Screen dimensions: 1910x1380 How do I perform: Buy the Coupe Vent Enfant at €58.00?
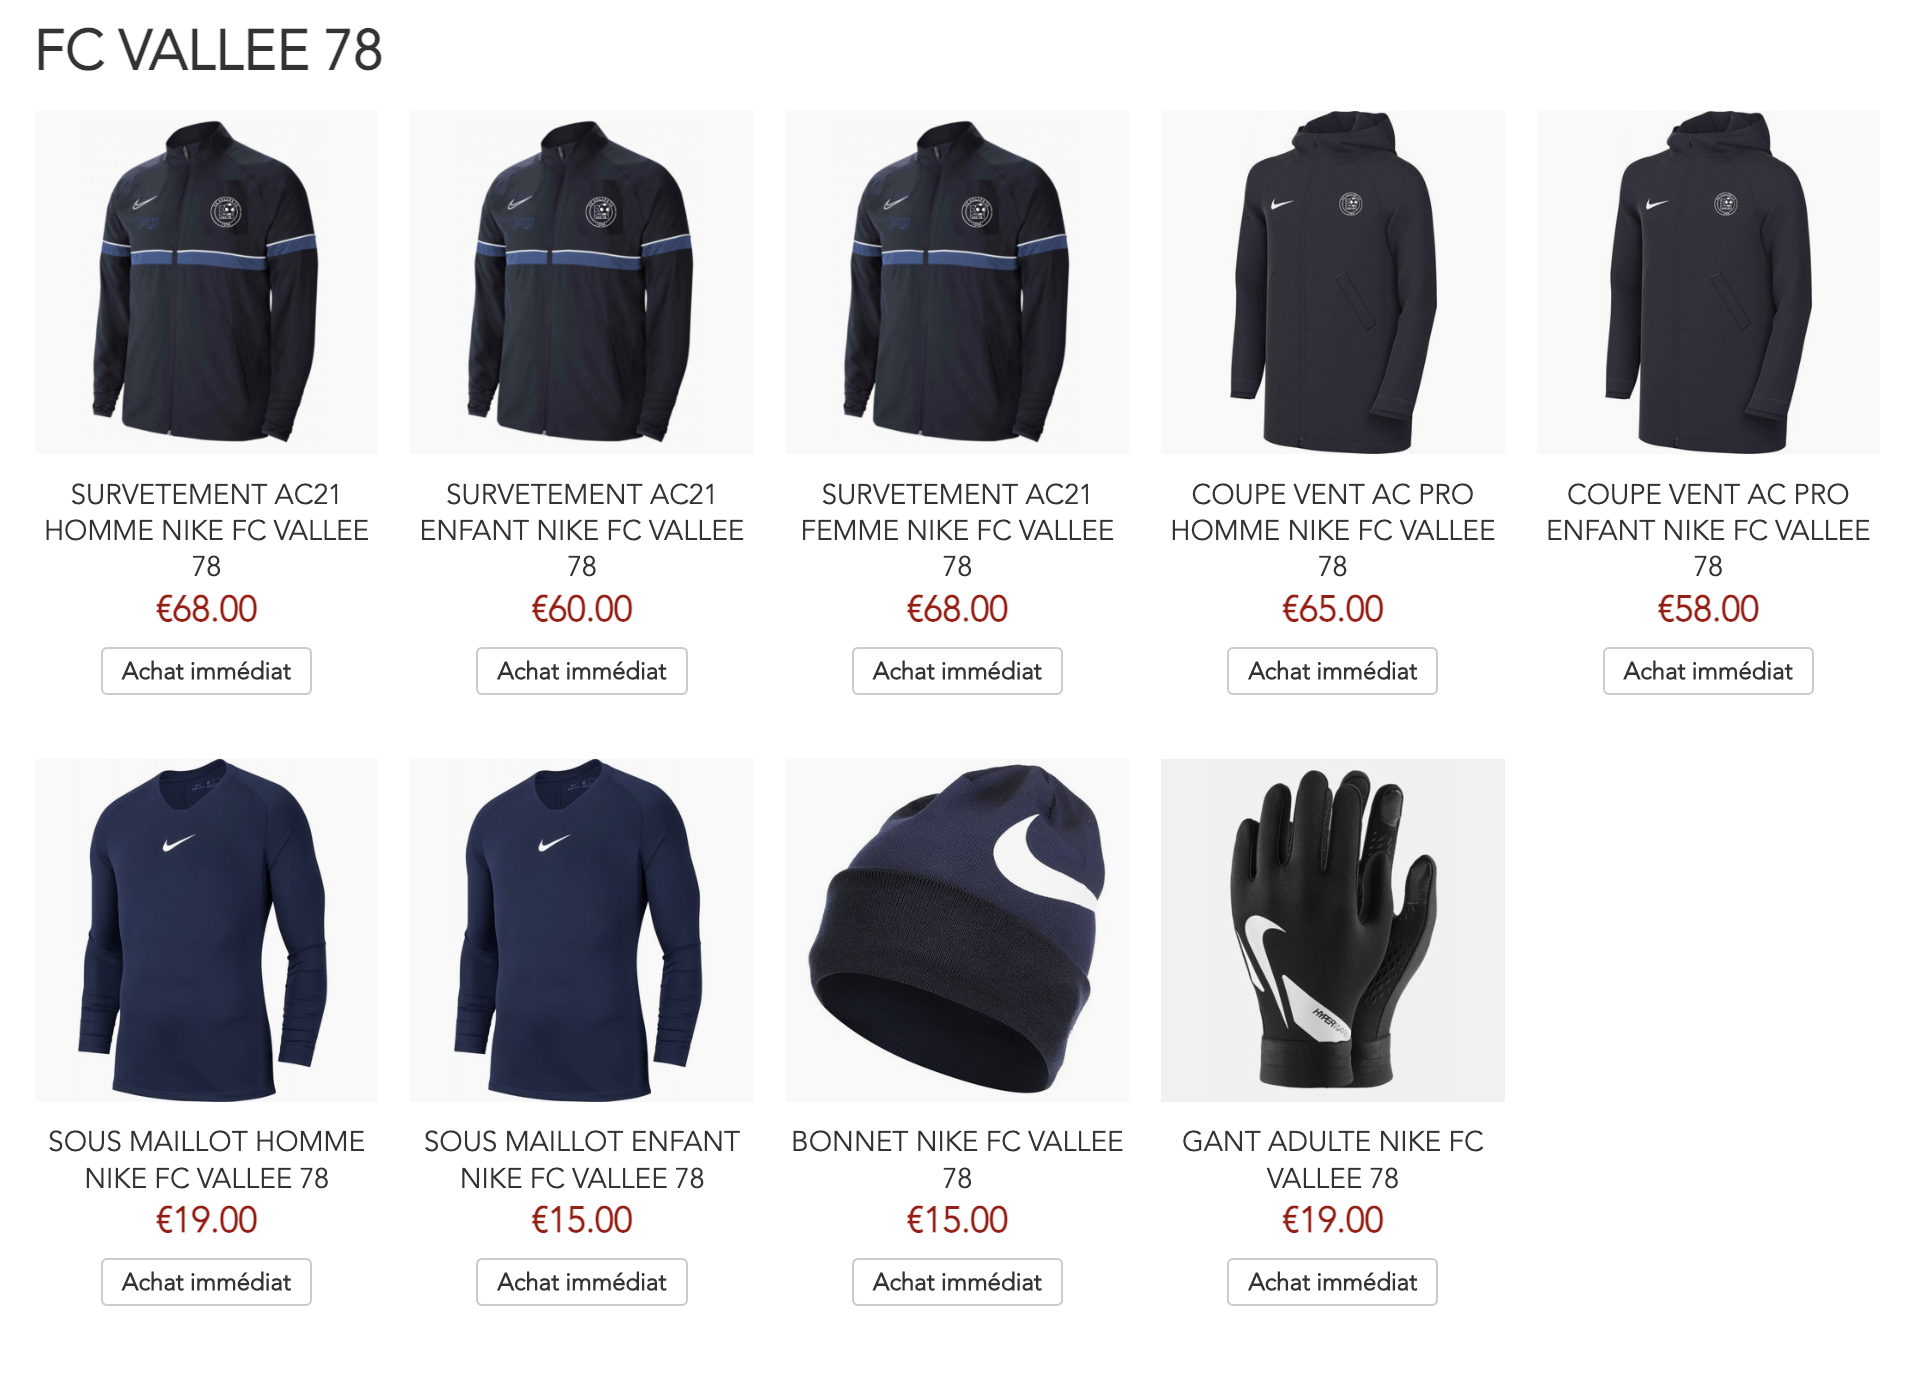1708,671
